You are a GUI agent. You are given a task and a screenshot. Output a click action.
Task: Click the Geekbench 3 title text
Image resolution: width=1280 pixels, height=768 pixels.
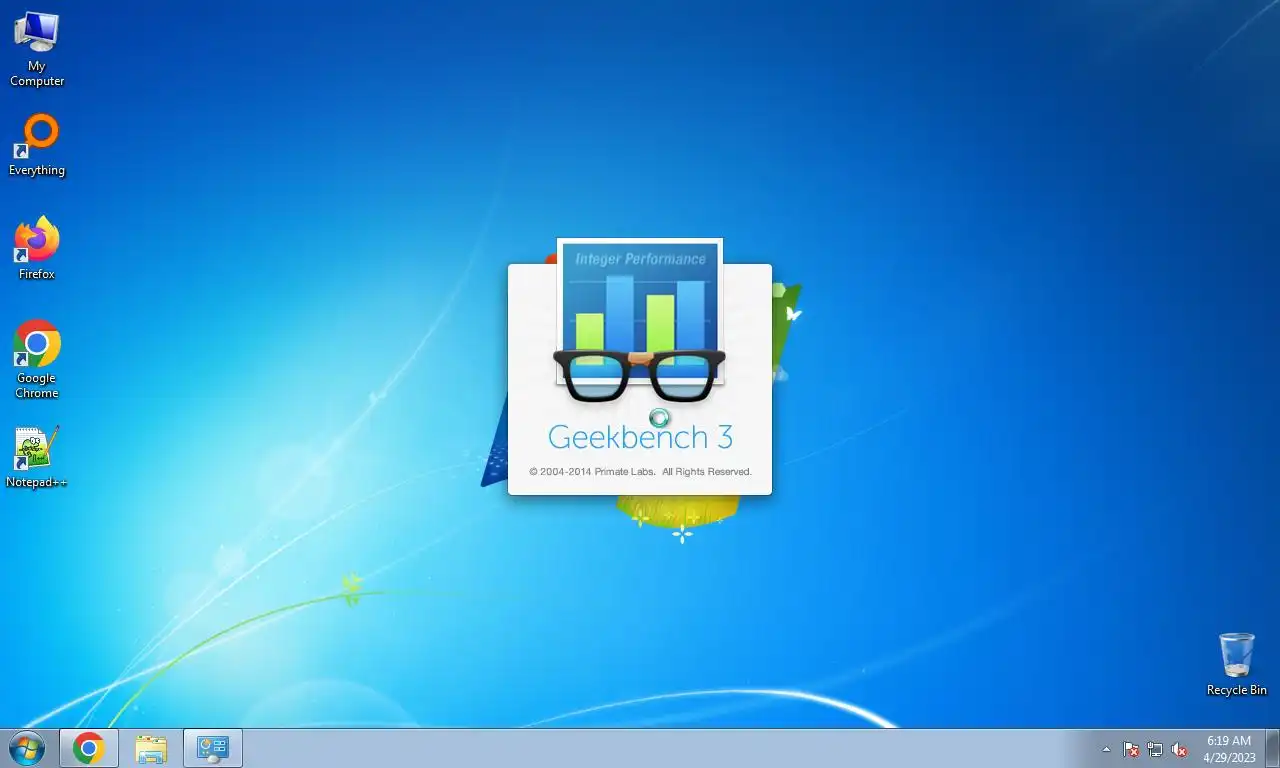coord(640,438)
